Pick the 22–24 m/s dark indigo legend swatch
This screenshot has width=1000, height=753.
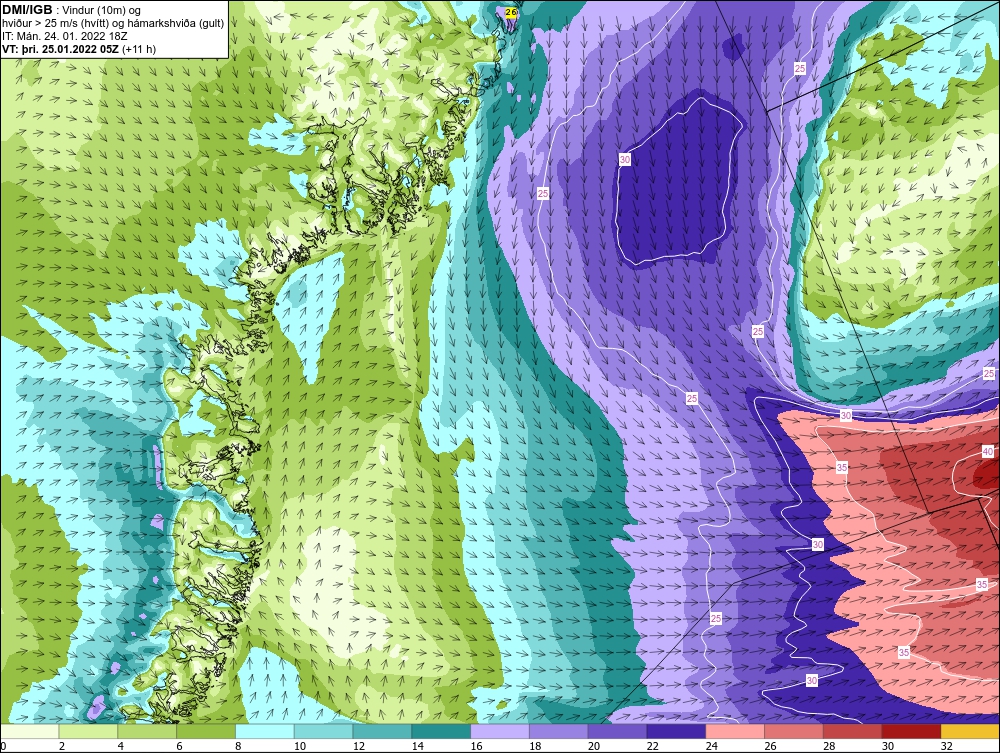tap(676, 731)
